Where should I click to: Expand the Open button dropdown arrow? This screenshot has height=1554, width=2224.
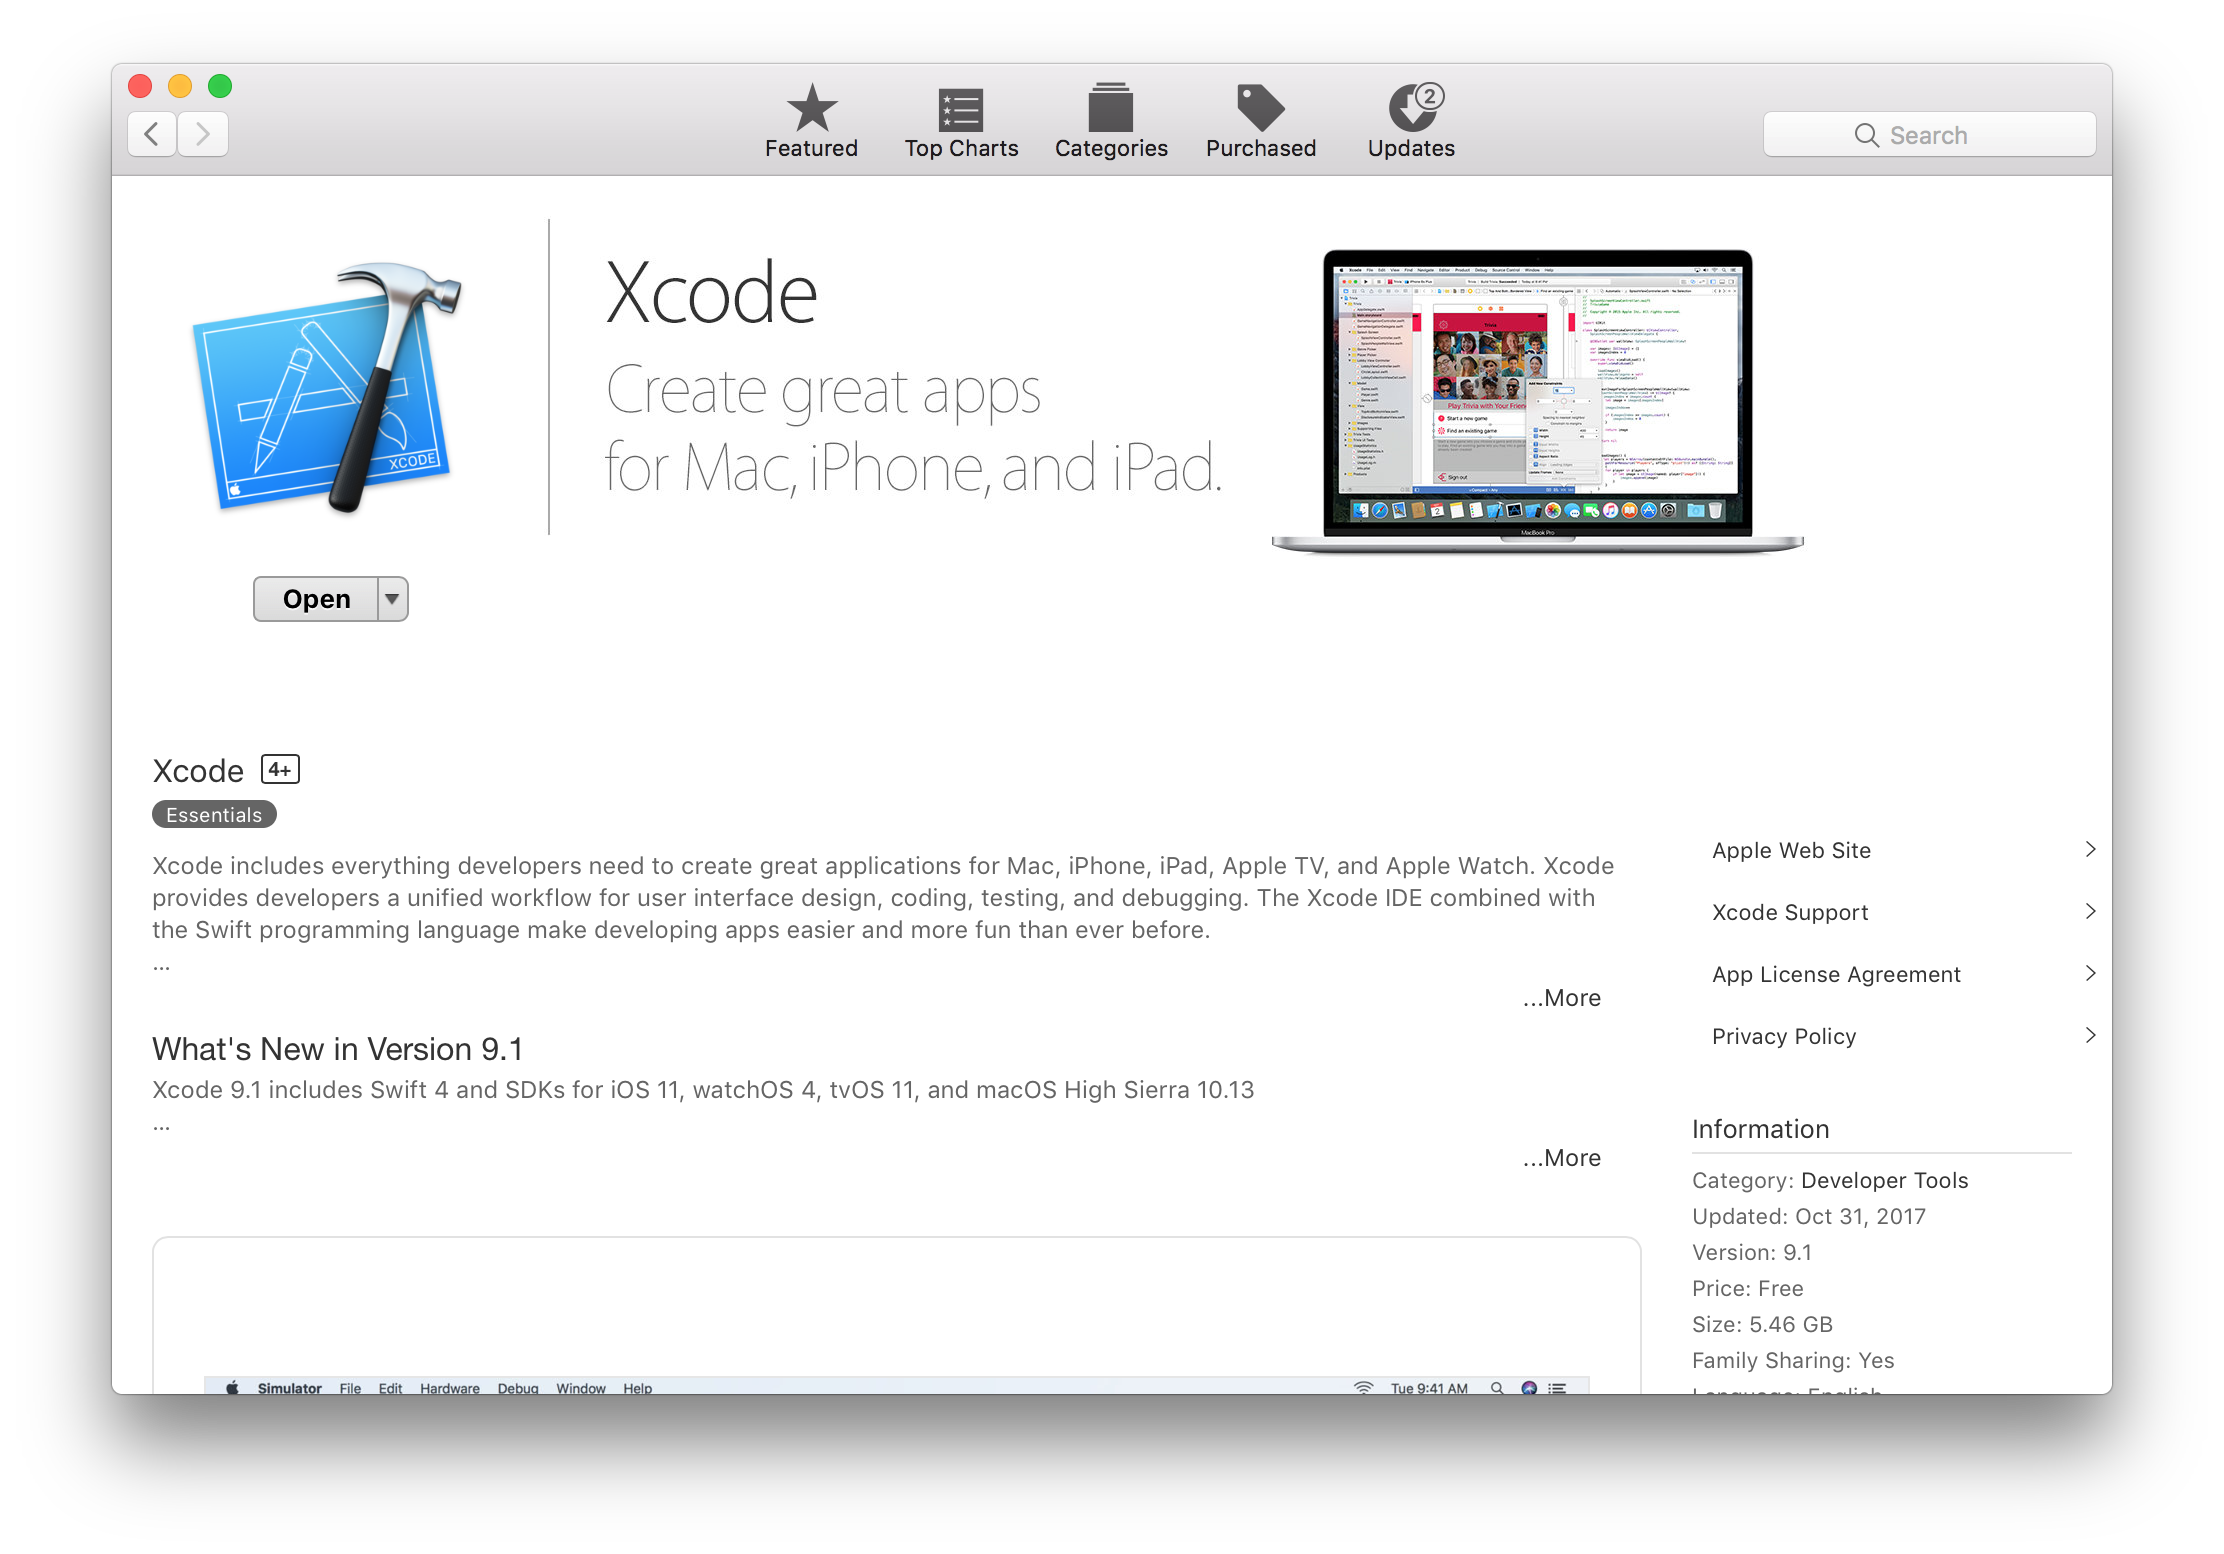390,598
